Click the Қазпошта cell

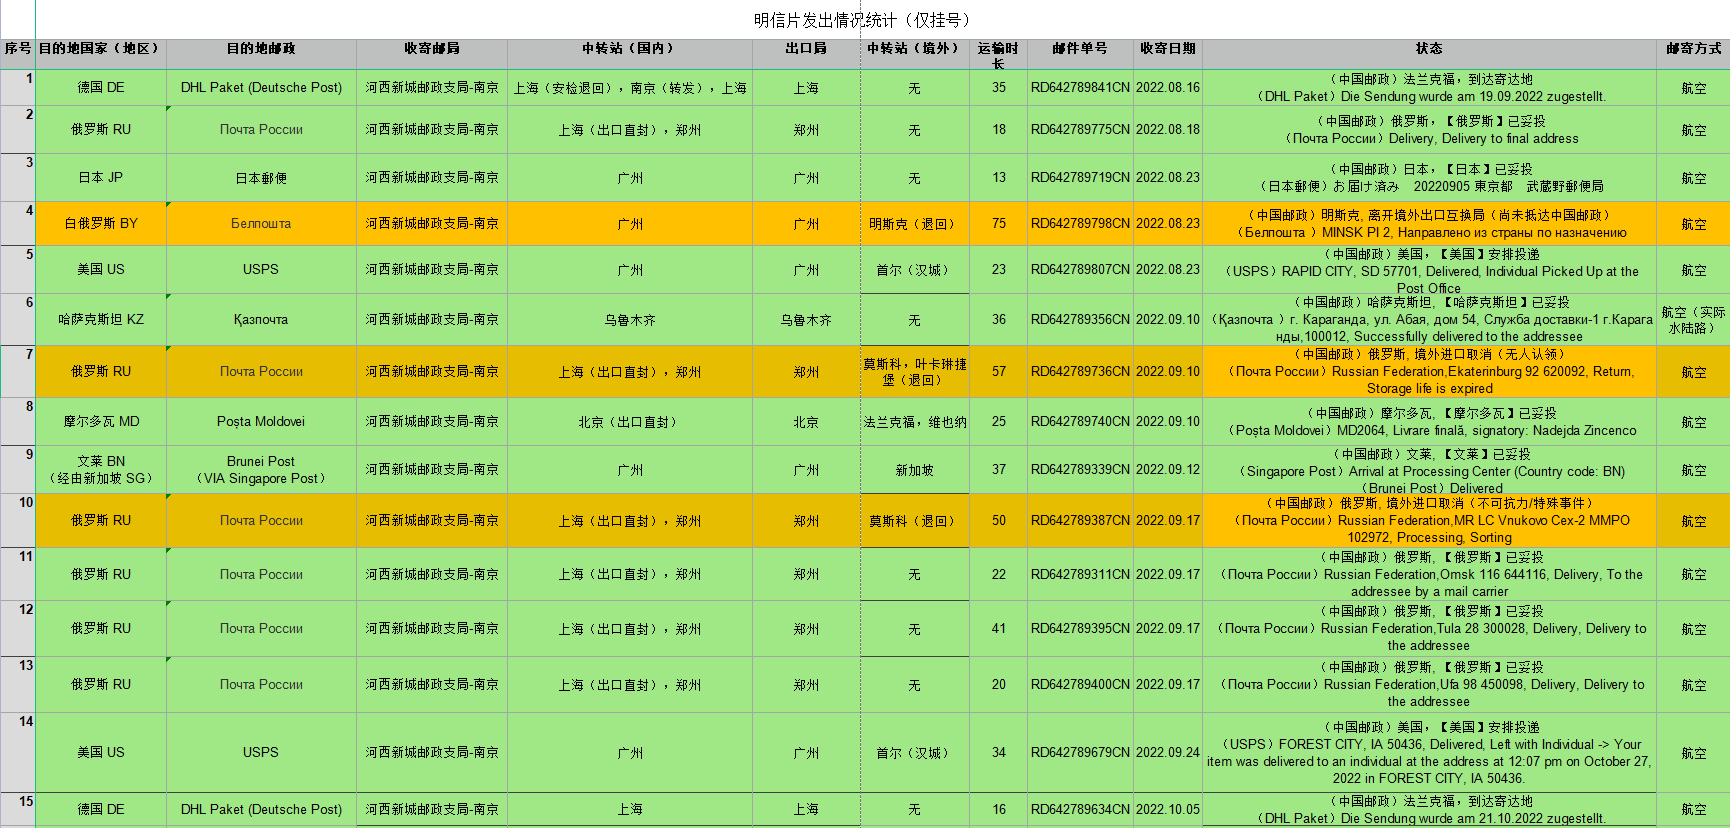click(x=261, y=320)
